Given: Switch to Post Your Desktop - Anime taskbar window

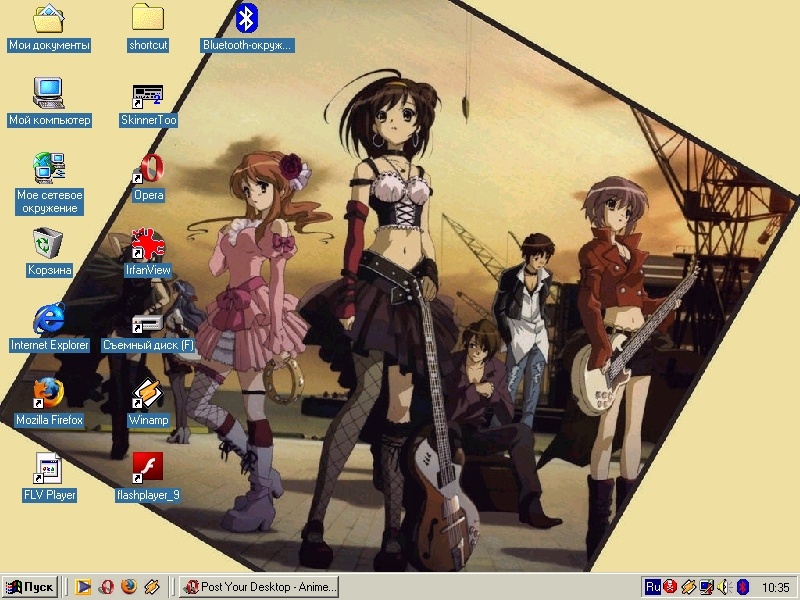Looking at the screenshot, I should pyautogui.click(x=259, y=587).
